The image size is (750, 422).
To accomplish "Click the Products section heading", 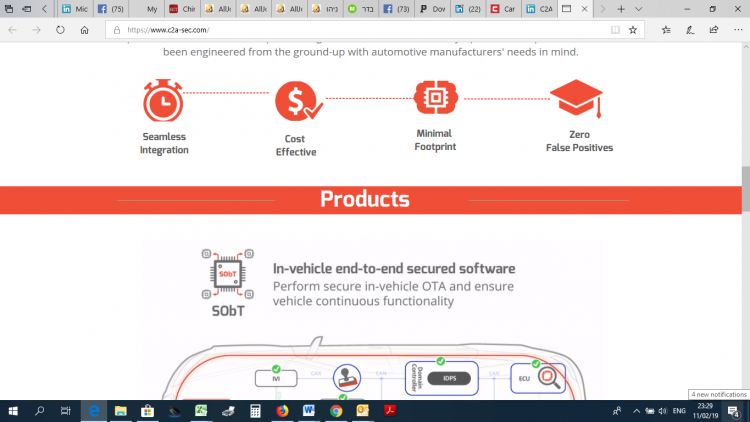I will pos(364,199).
